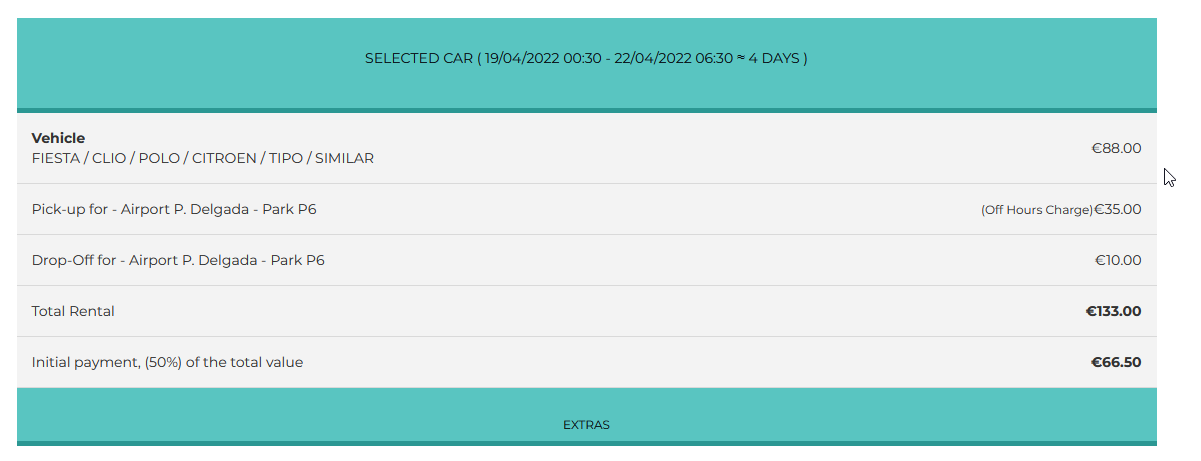Click the Off Hours Charge note
This screenshot has height=461, width=1201.
1037,210
